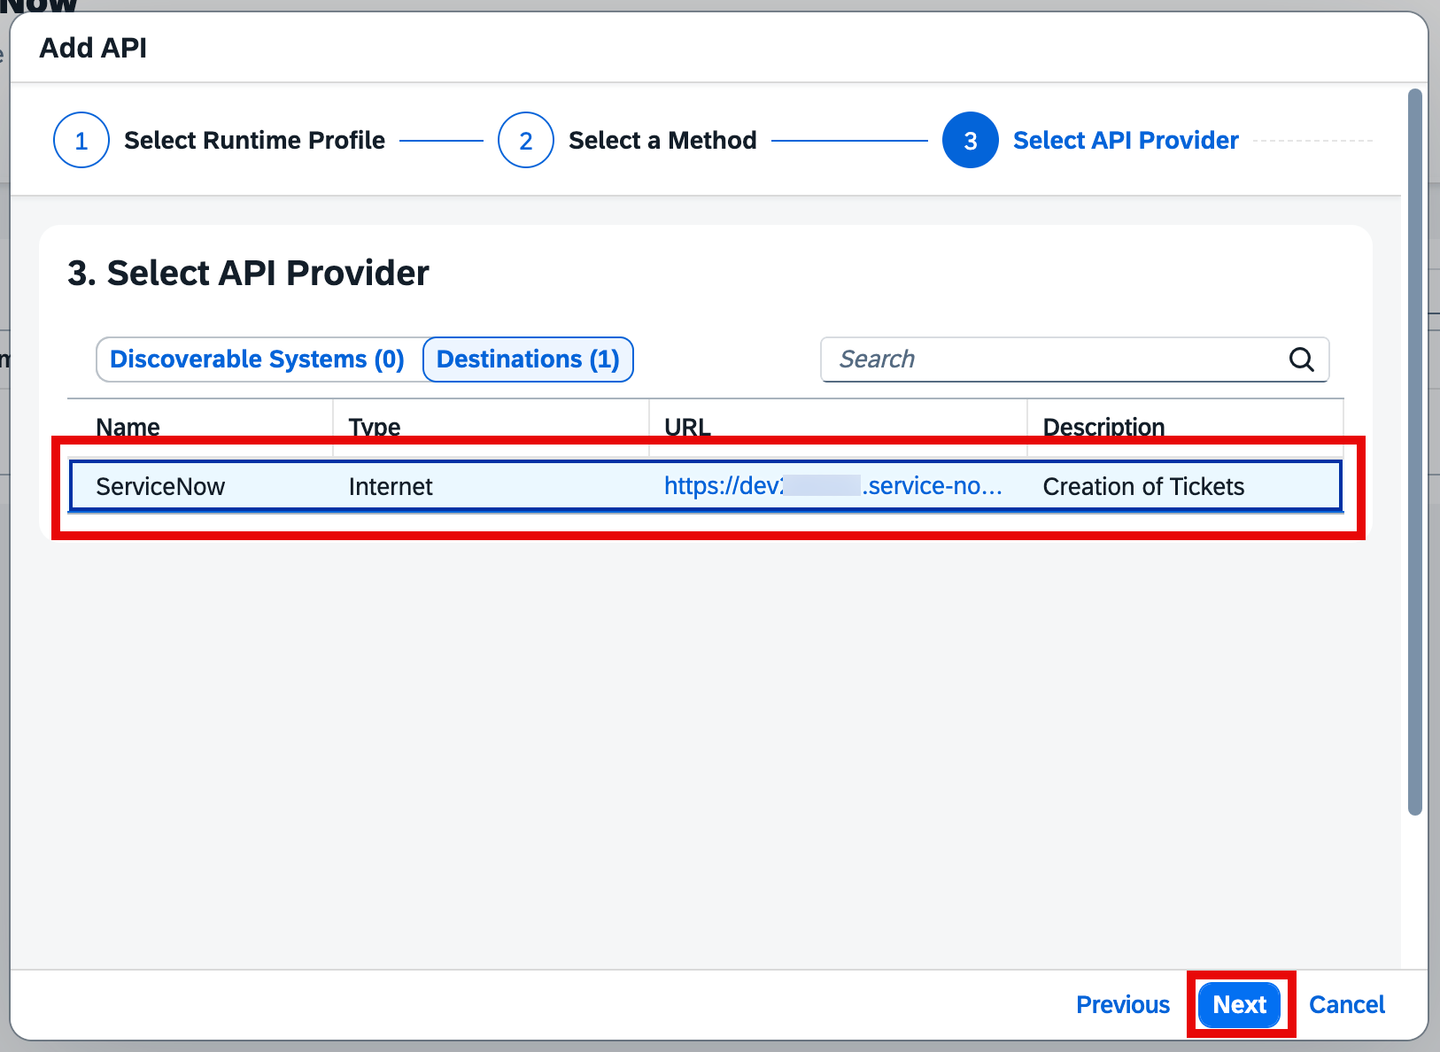Screen dimensions: 1440x1052
Task: Click the Type column header
Action: pyautogui.click(x=375, y=427)
